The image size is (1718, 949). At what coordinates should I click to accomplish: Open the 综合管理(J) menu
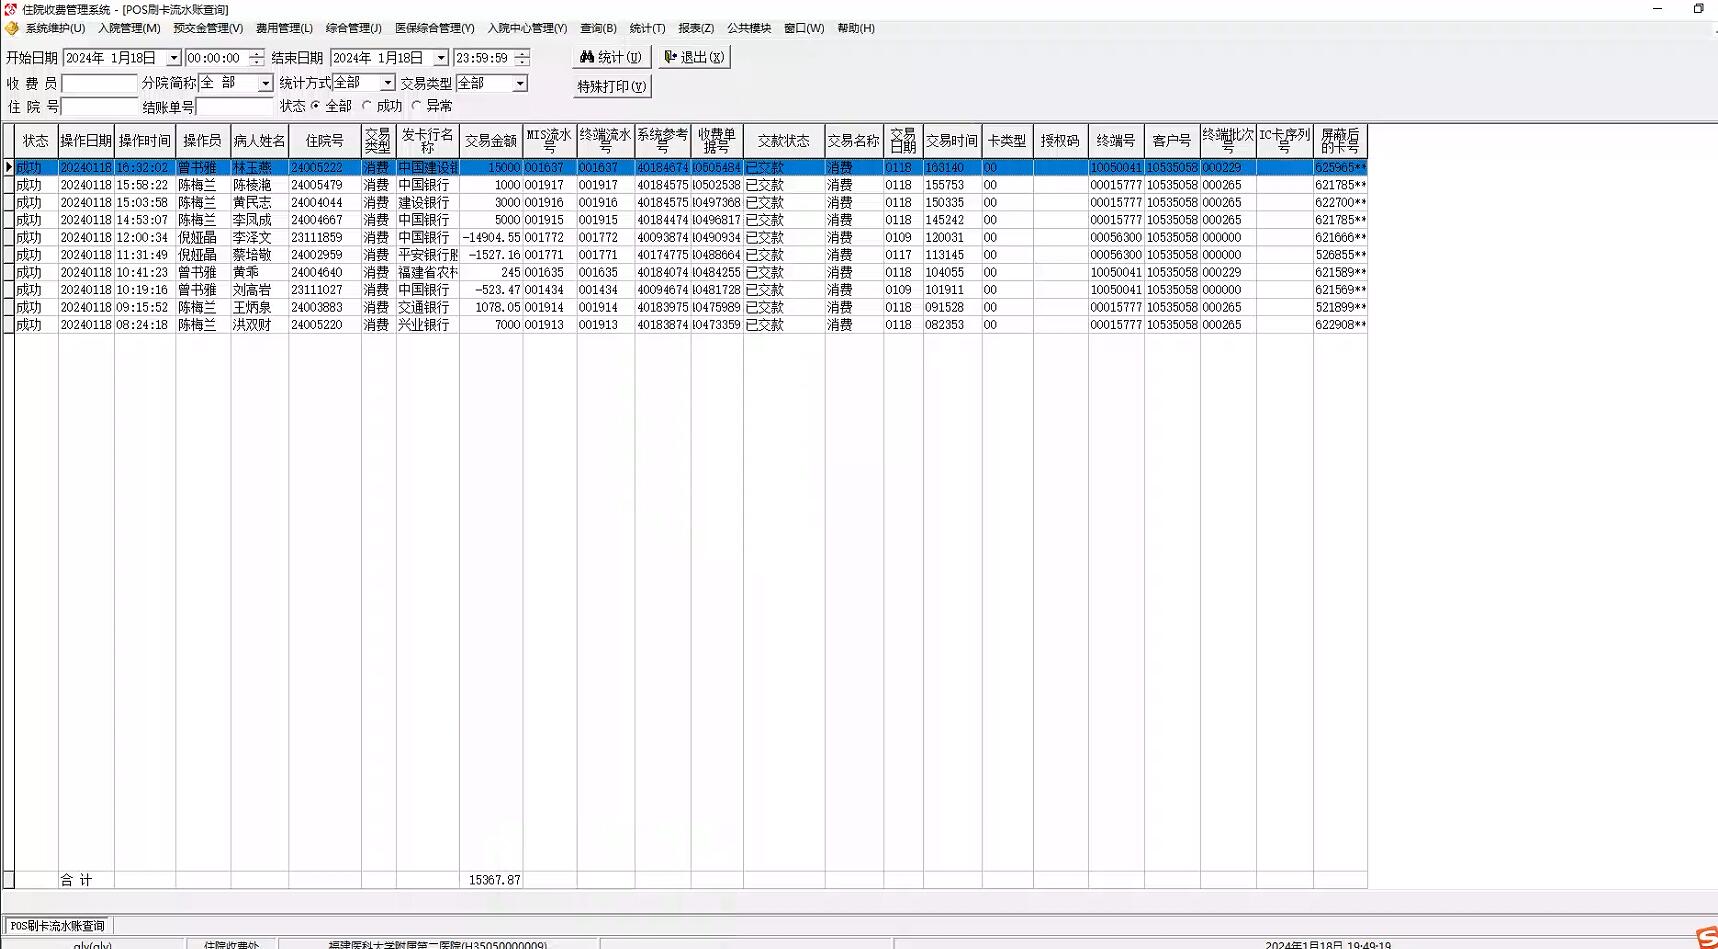354,28
